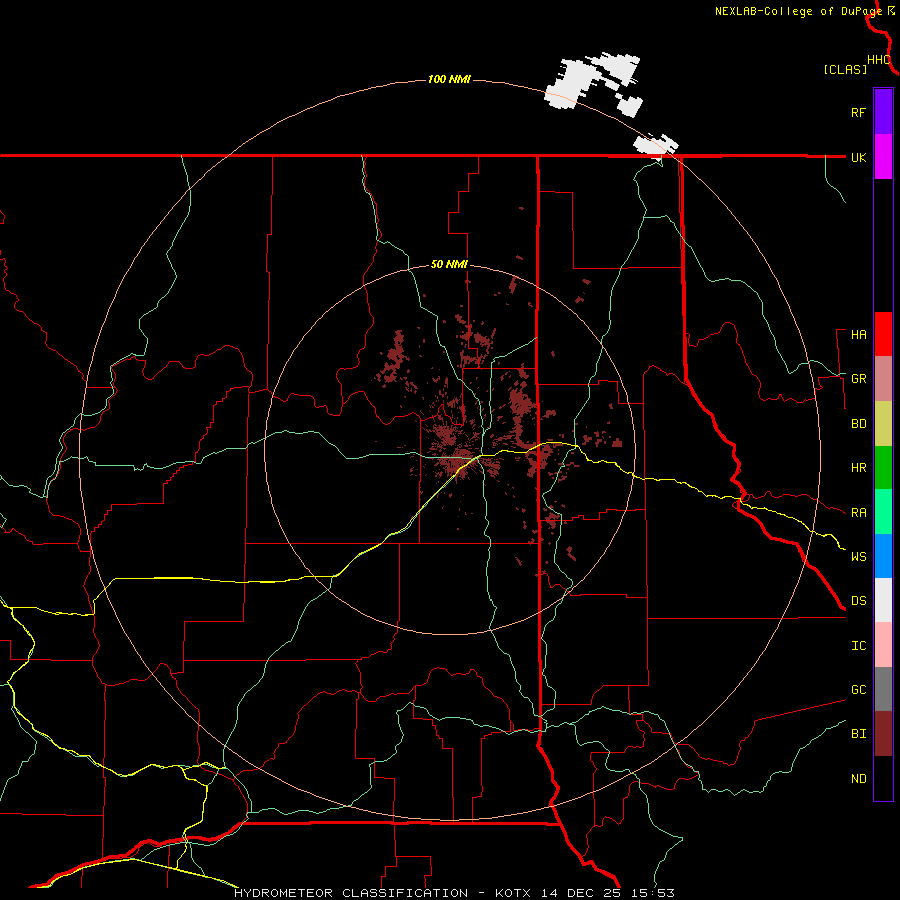Click the RF legend label
This screenshot has width=900, height=900.
coord(858,112)
